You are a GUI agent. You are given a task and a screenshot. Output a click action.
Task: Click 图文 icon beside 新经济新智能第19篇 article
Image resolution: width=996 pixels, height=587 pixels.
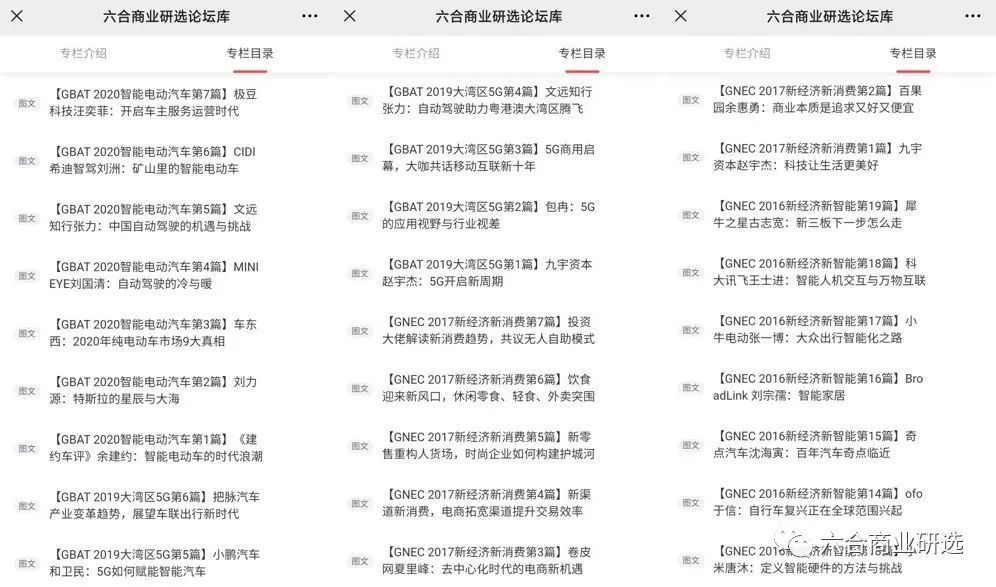tap(691, 215)
